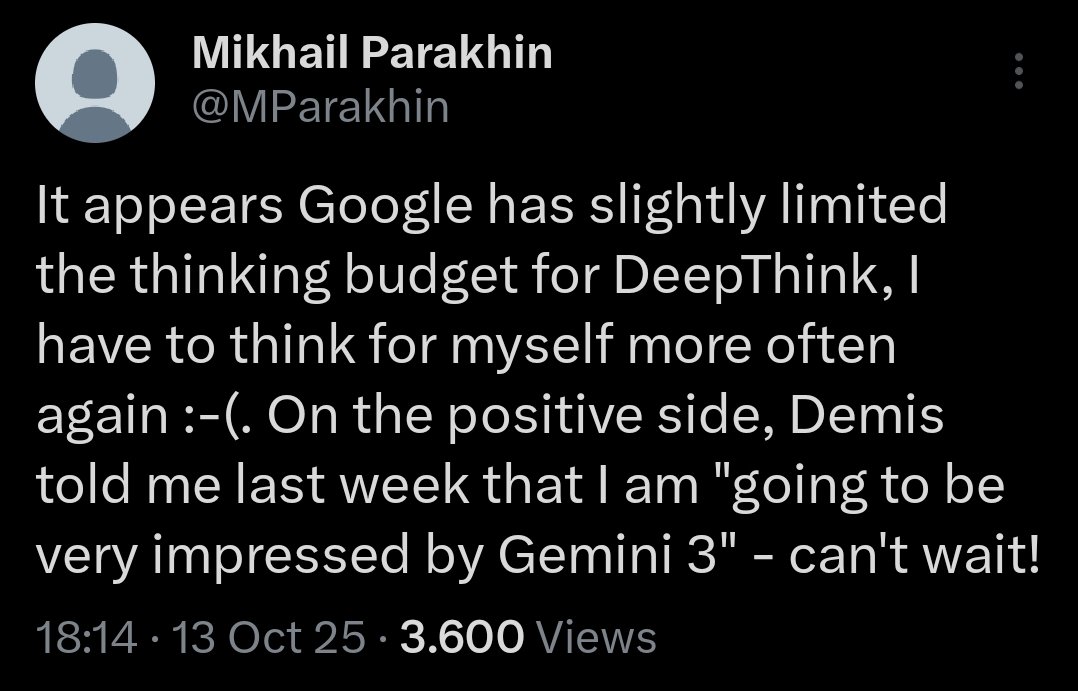
Task: Open the three-dot more options menu
Action: click(1018, 72)
